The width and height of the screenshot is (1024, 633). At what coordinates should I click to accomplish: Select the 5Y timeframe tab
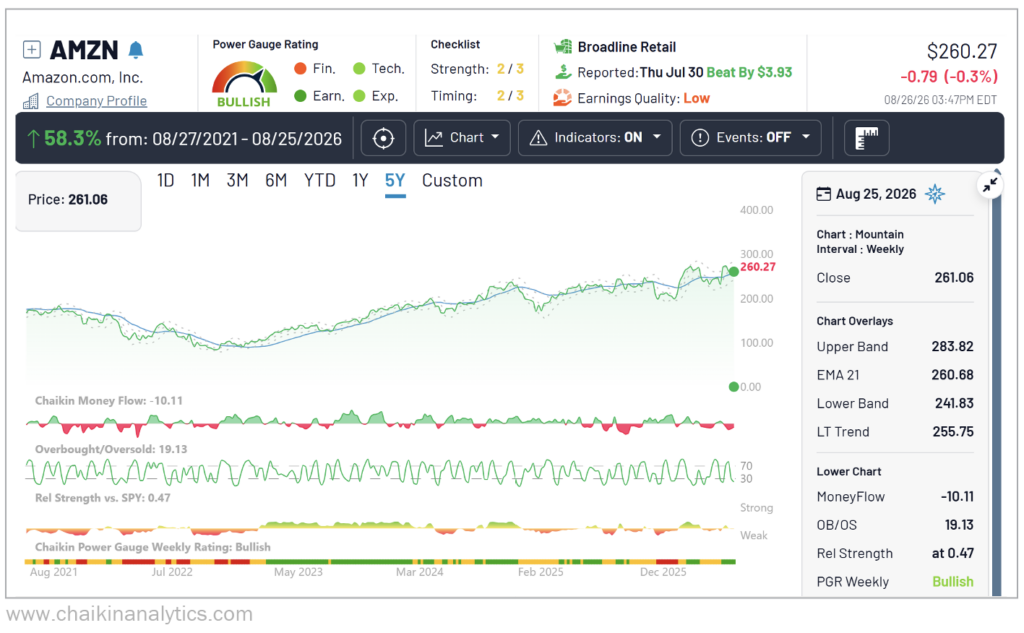395,181
